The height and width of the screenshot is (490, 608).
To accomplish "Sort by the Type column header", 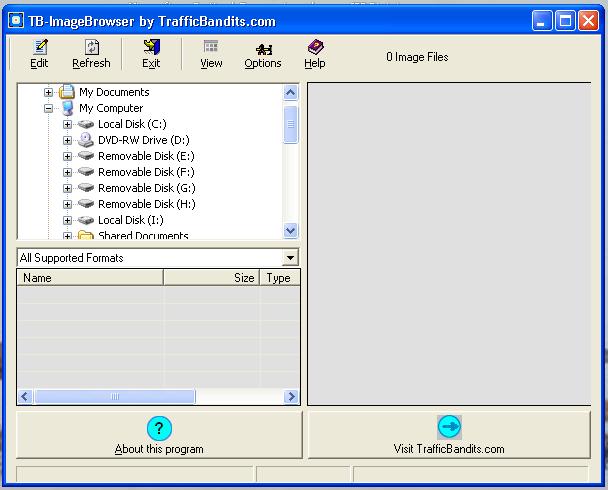I will point(280,278).
